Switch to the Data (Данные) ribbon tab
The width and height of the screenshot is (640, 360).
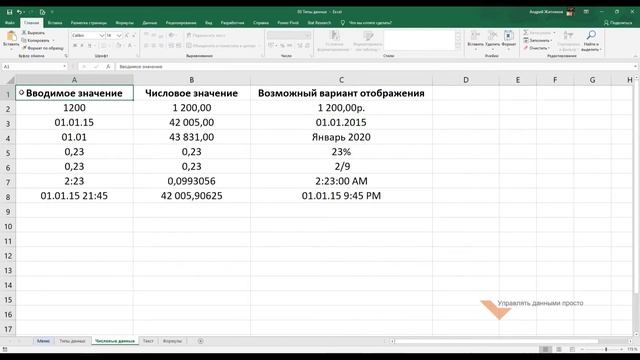[x=150, y=22]
